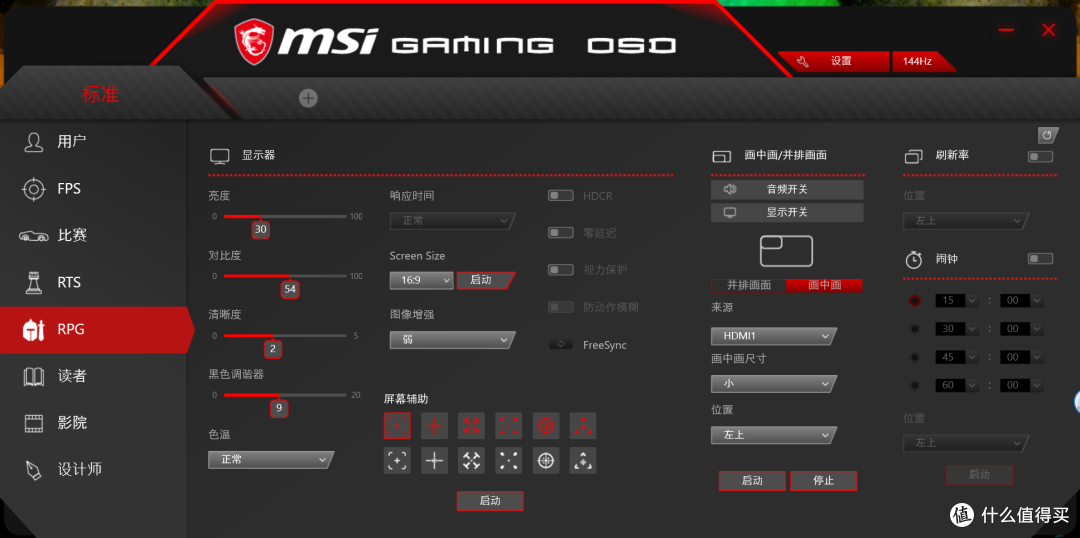Pick the white triangle dots crosshair
The height and width of the screenshot is (538, 1080).
[x=583, y=460]
